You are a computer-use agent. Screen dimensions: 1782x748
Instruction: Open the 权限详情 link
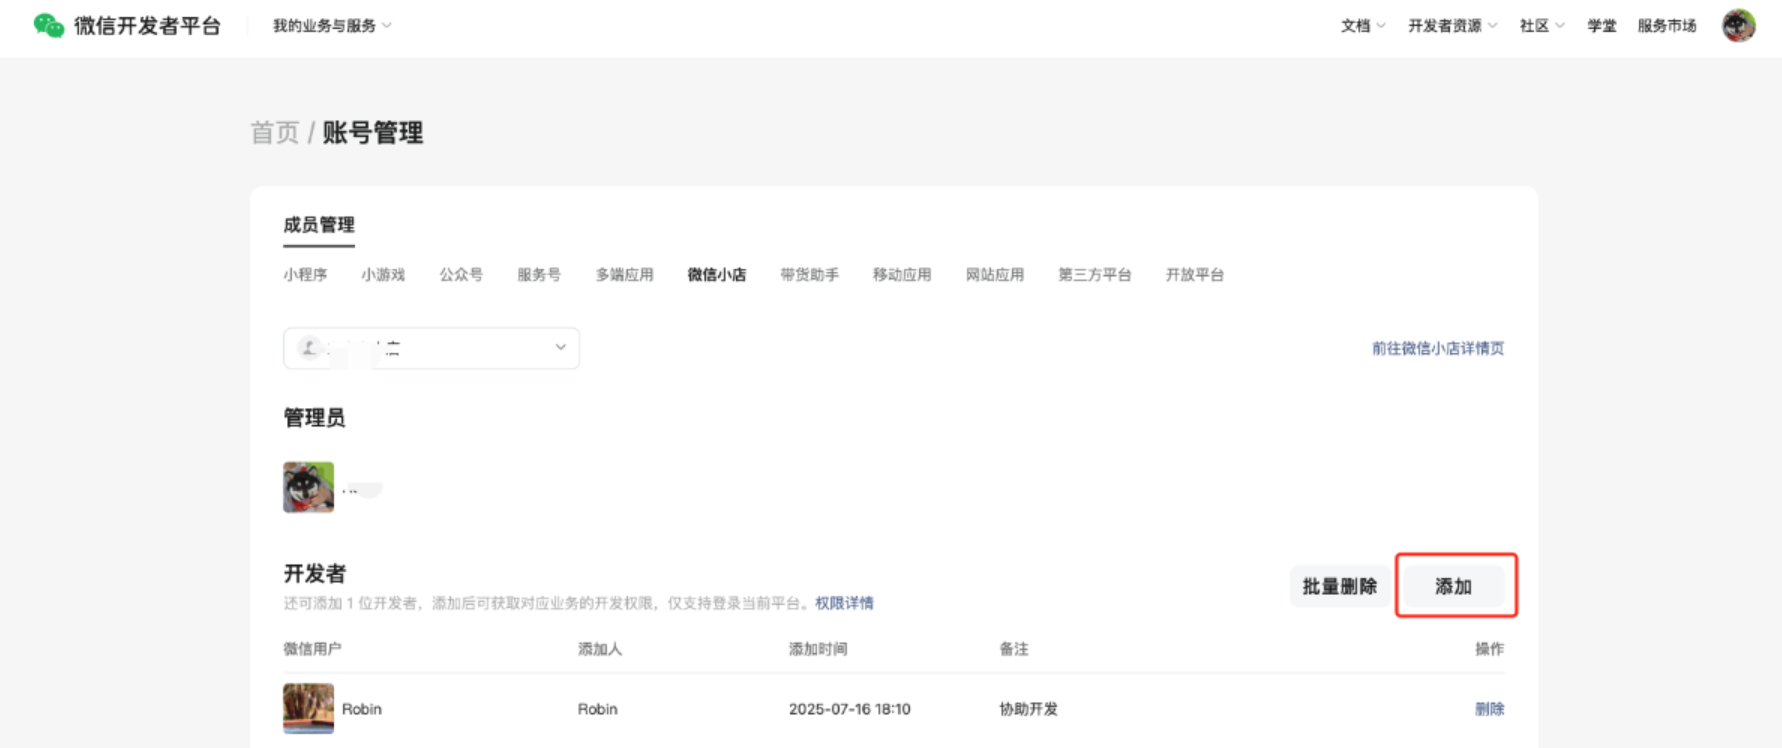844,603
